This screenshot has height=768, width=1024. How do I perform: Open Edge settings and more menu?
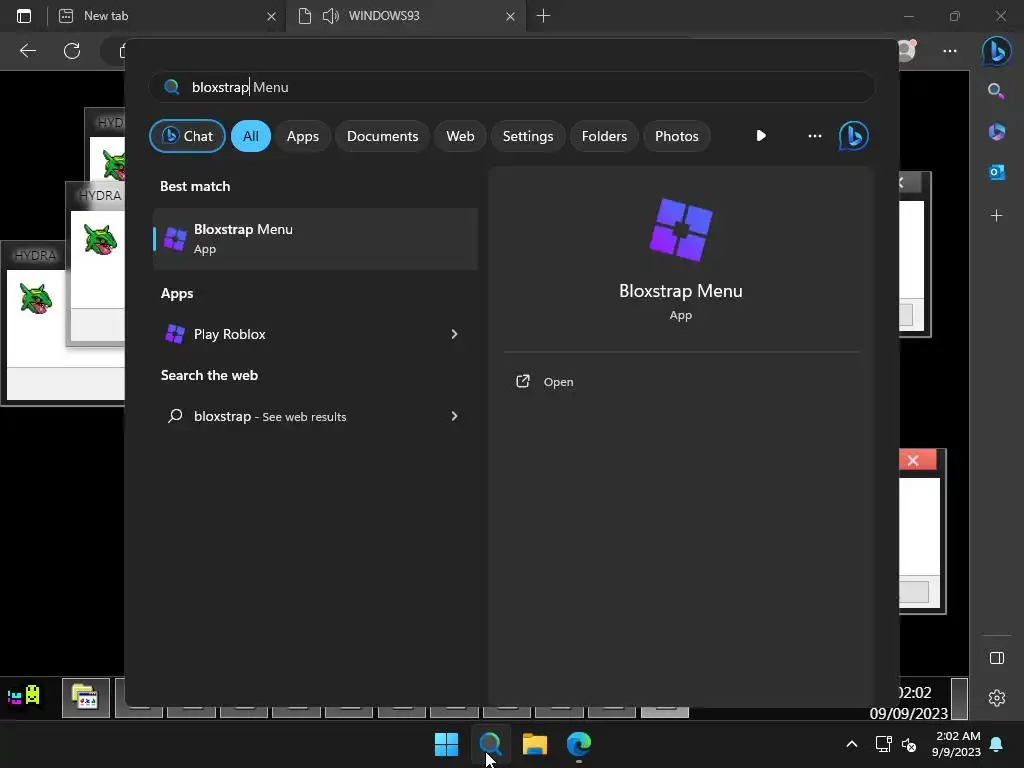(950, 51)
